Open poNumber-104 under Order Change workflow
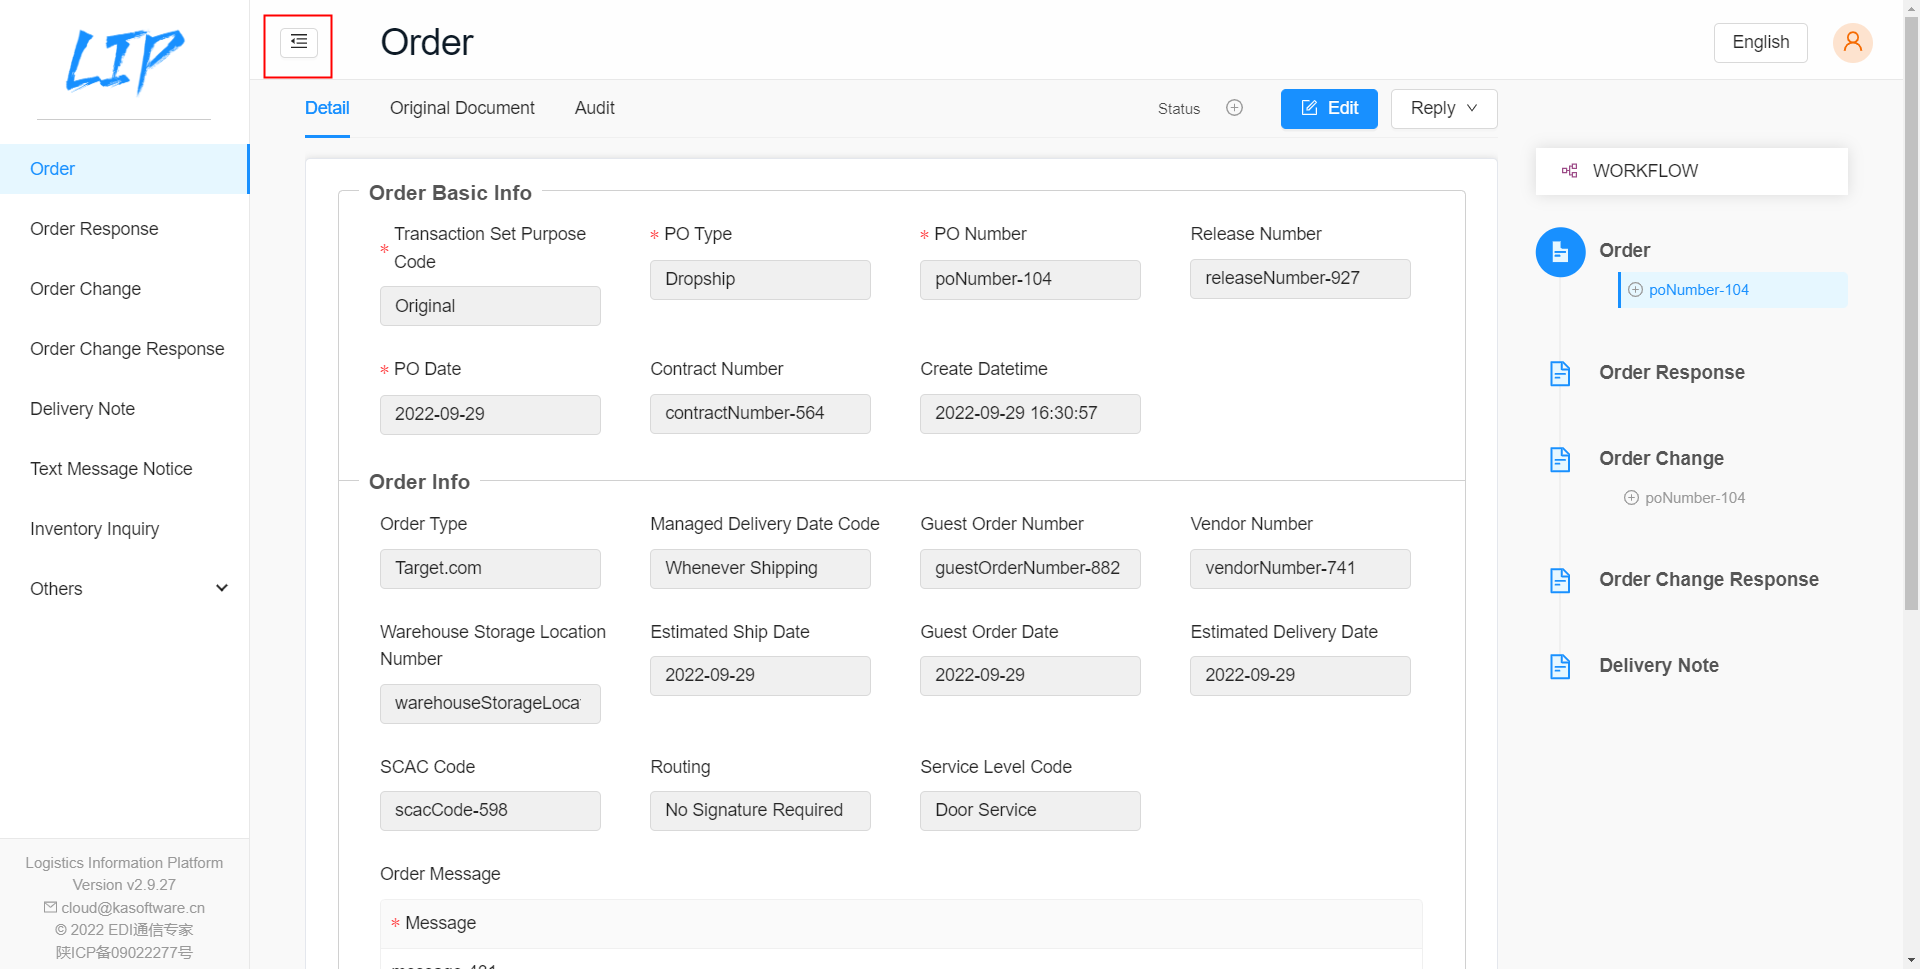 click(x=1694, y=498)
